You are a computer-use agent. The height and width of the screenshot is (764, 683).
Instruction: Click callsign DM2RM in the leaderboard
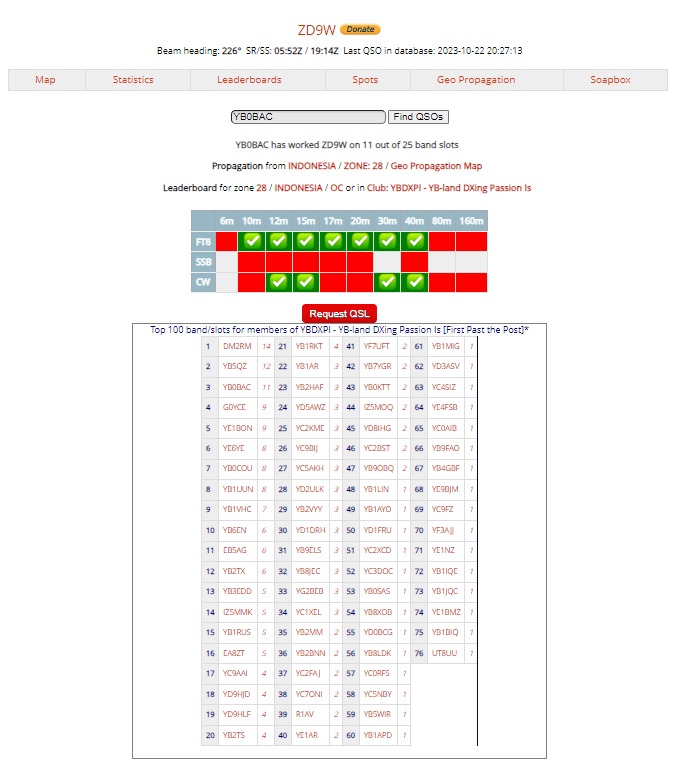(x=237, y=346)
